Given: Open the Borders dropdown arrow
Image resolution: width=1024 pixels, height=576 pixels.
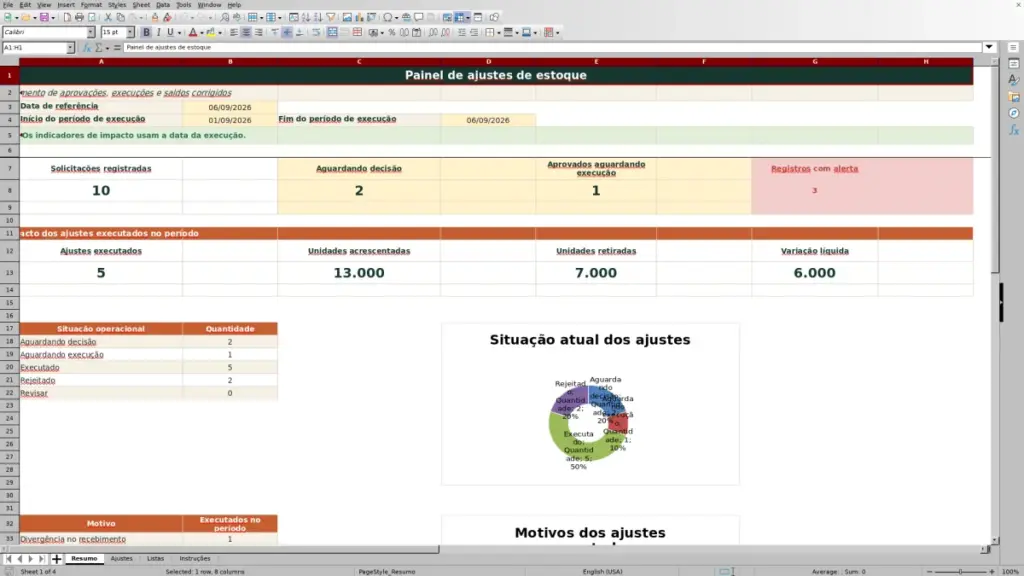Looking at the screenshot, I should tap(499, 33).
